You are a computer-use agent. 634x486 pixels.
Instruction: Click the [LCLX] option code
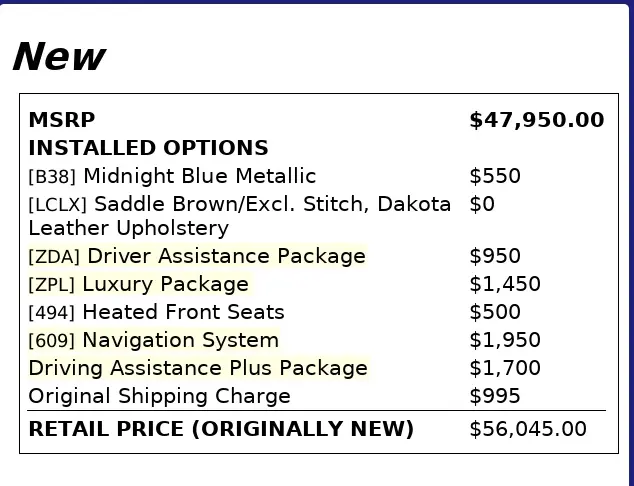click(x=57, y=205)
